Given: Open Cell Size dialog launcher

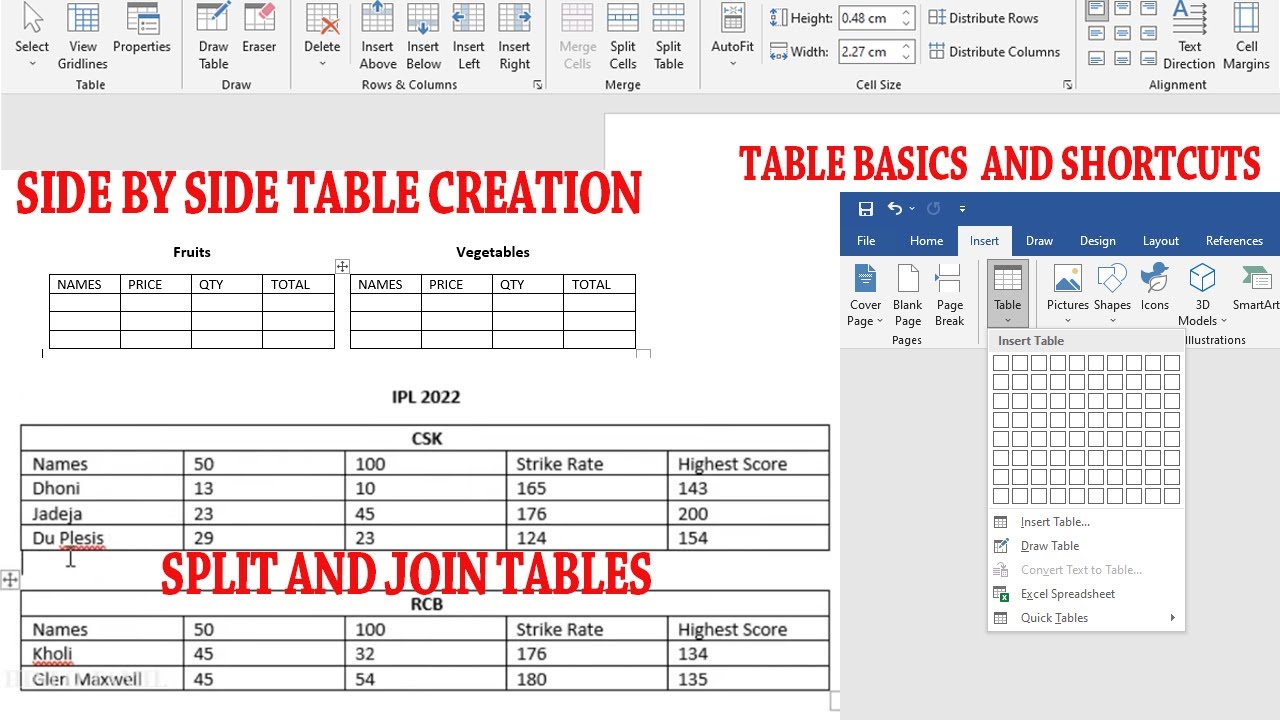Looking at the screenshot, I should tap(1067, 86).
